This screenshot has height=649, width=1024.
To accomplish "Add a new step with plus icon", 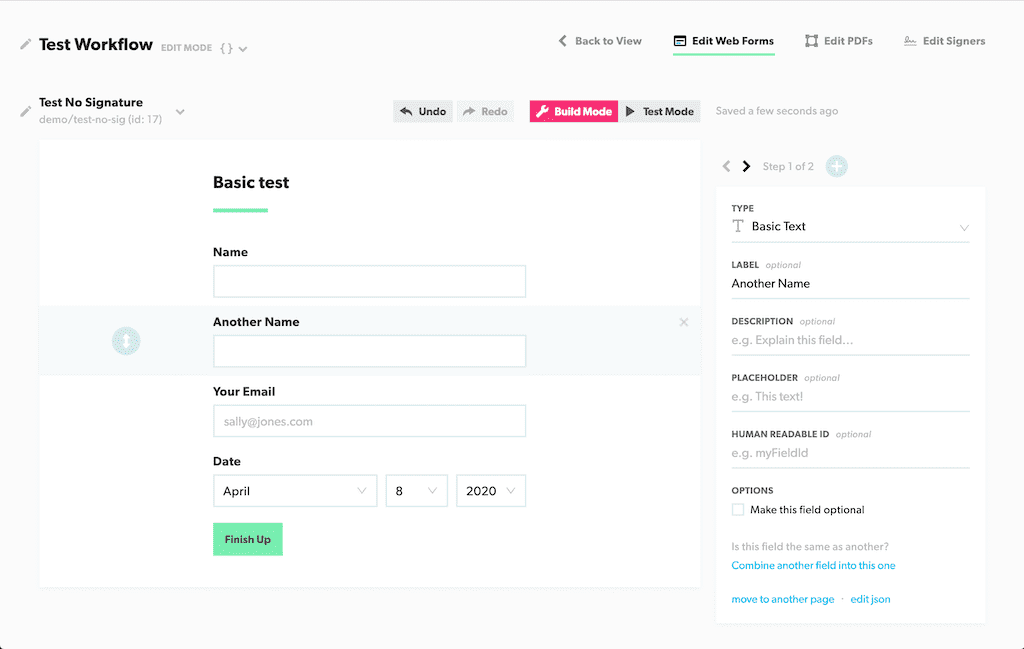I will coord(837,166).
